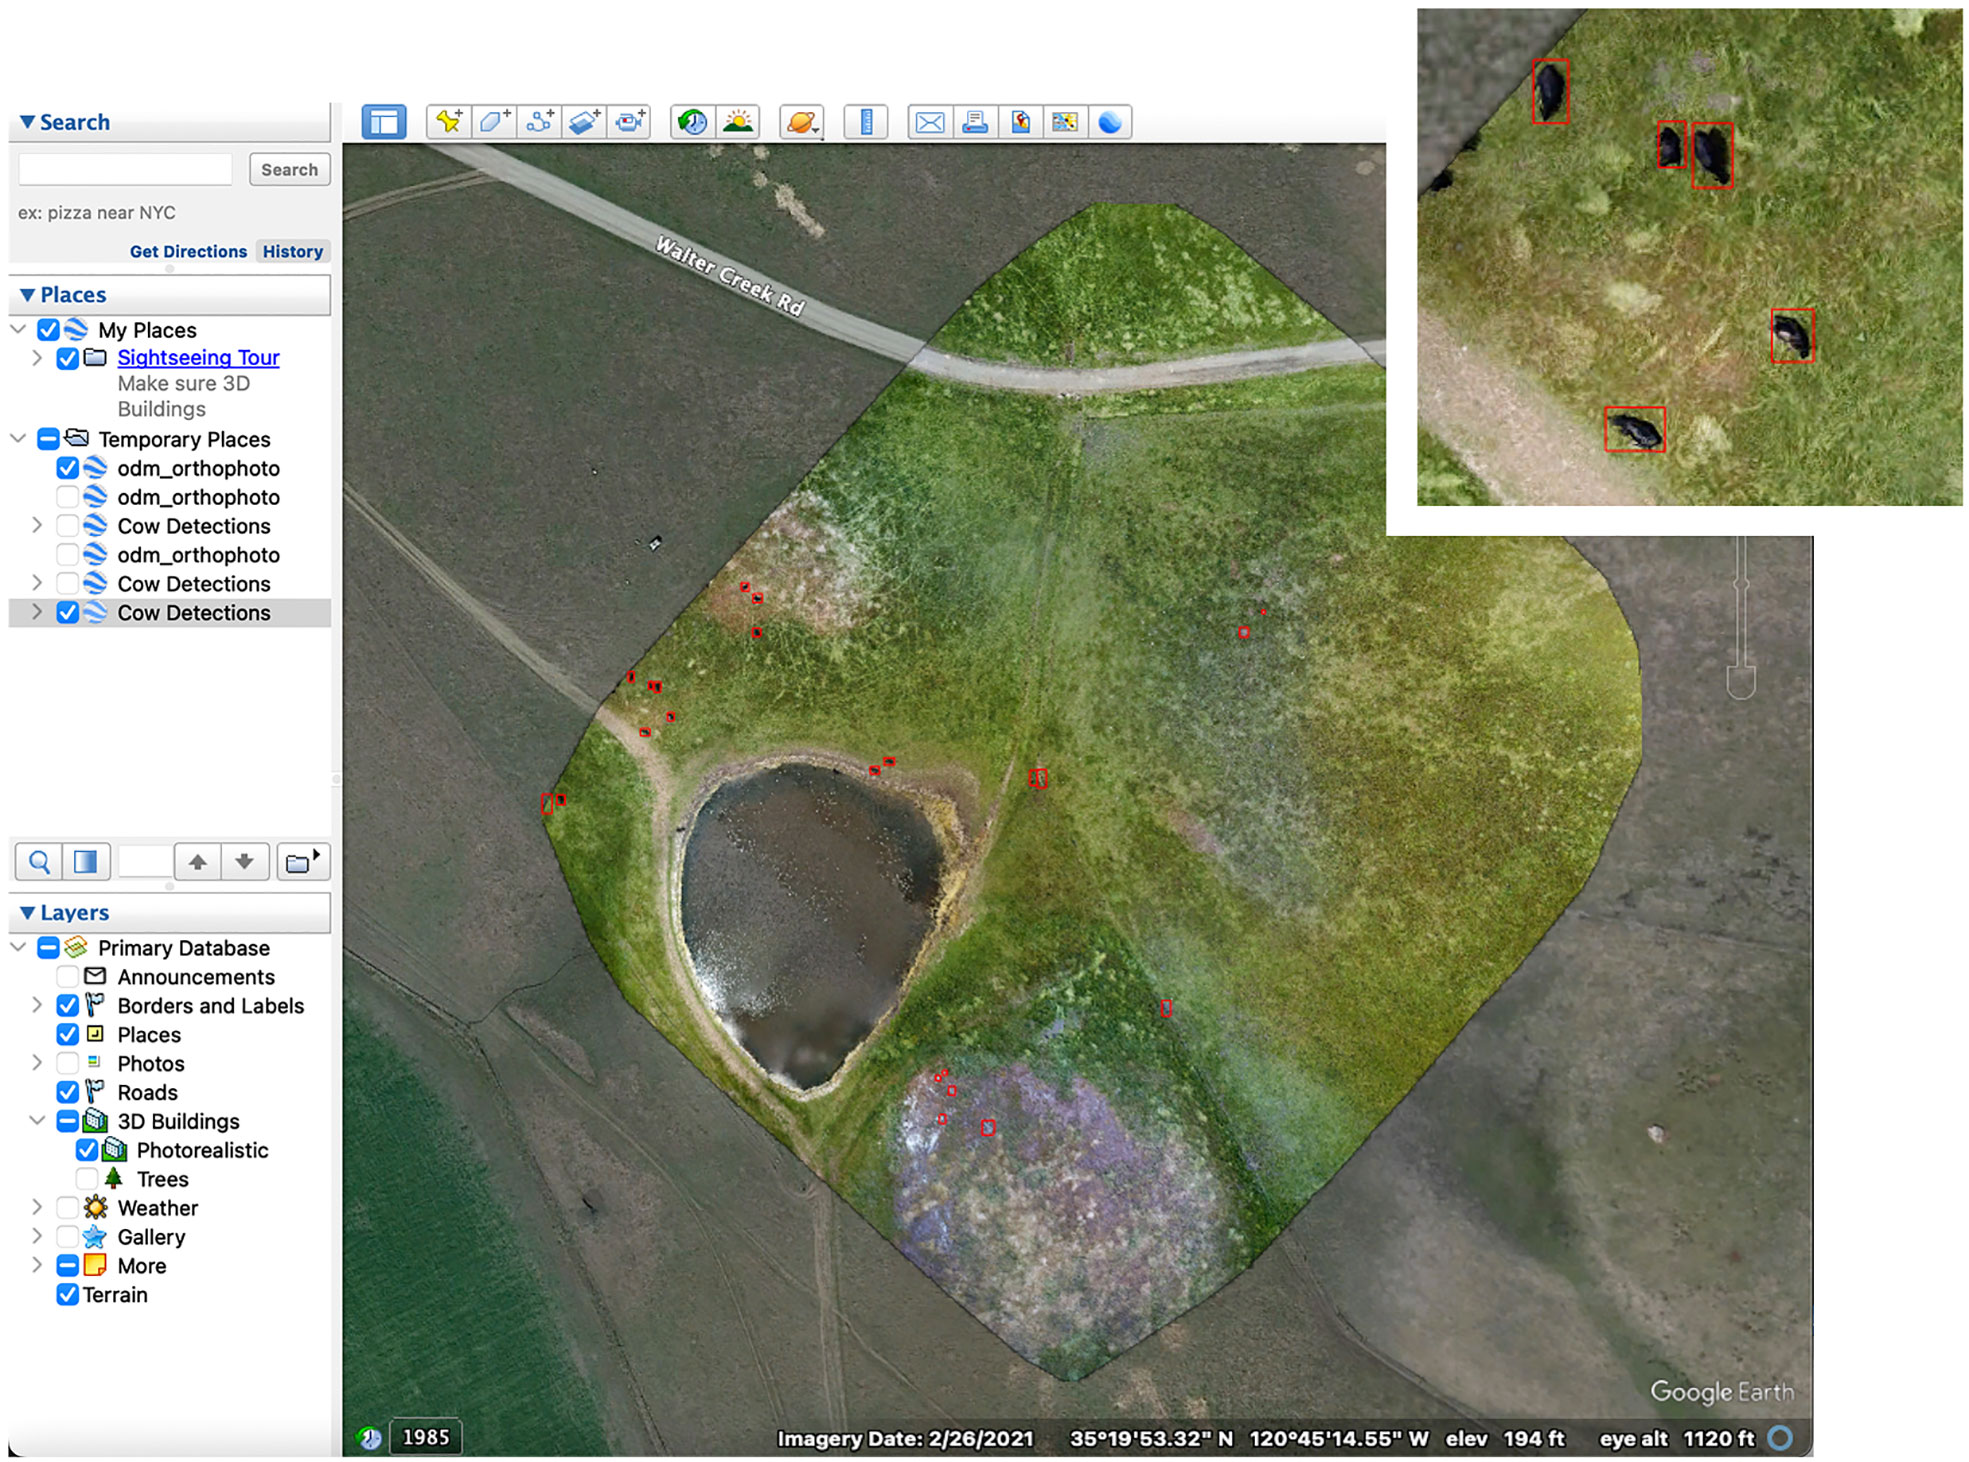The height and width of the screenshot is (1462, 1969).
Task: Click the Imagery Date 2/26/2021 status text
Action: (x=905, y=1439)
